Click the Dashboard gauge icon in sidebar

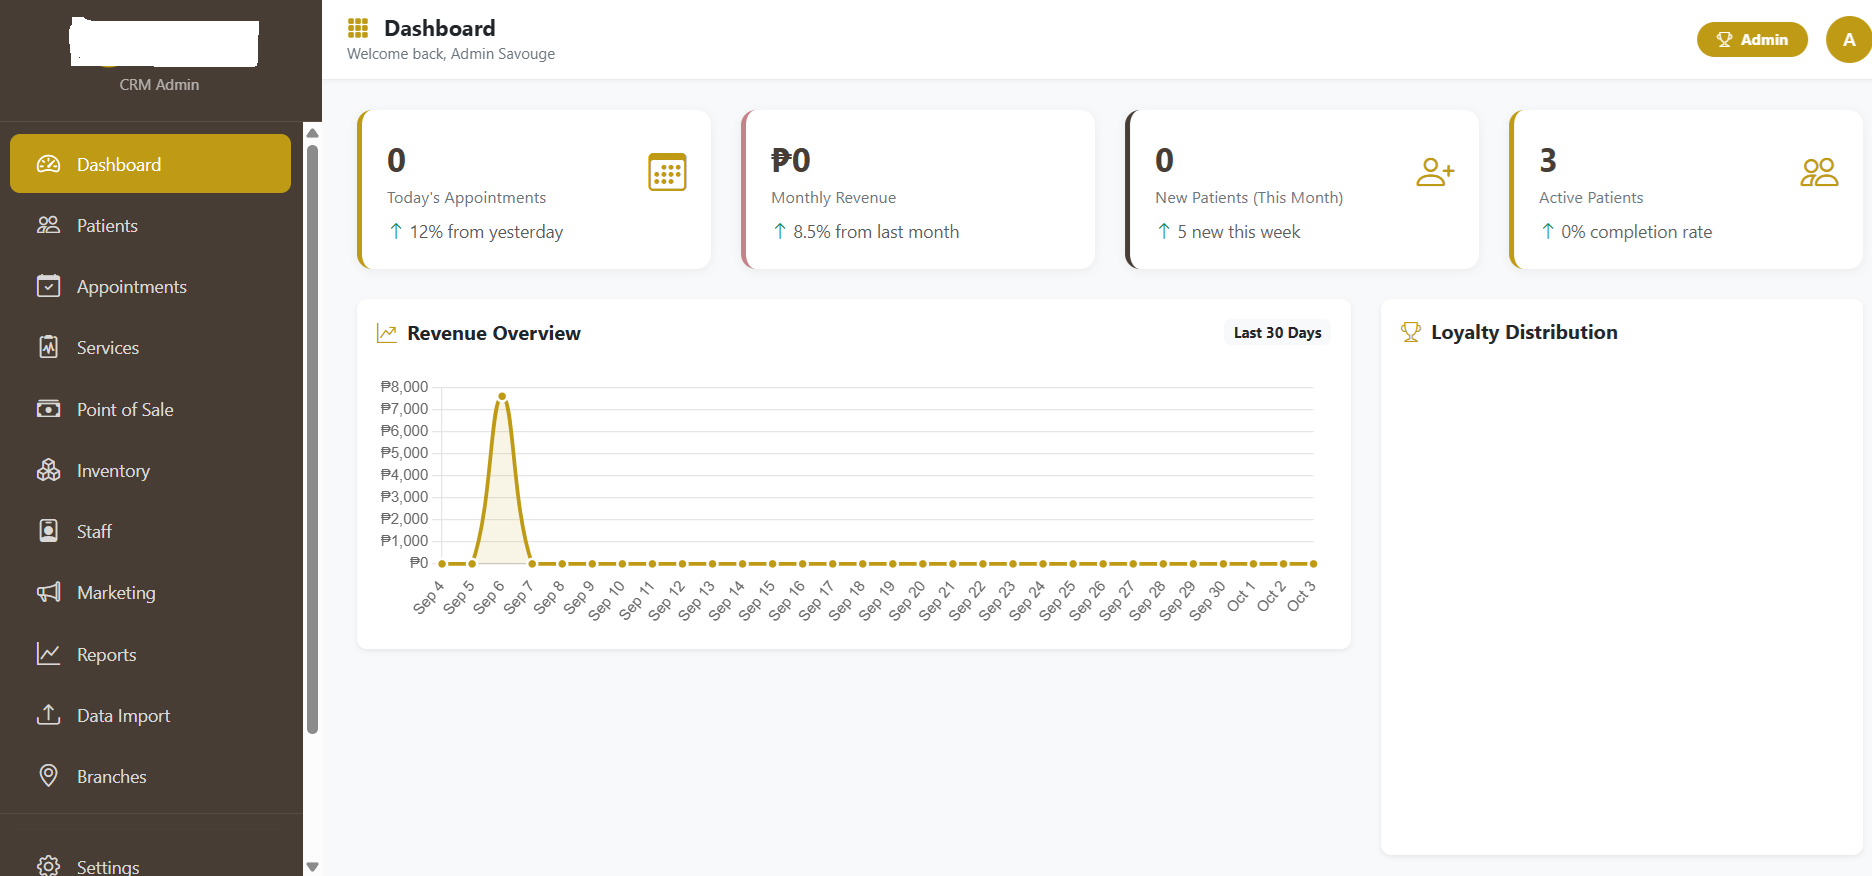coord(48,164)
